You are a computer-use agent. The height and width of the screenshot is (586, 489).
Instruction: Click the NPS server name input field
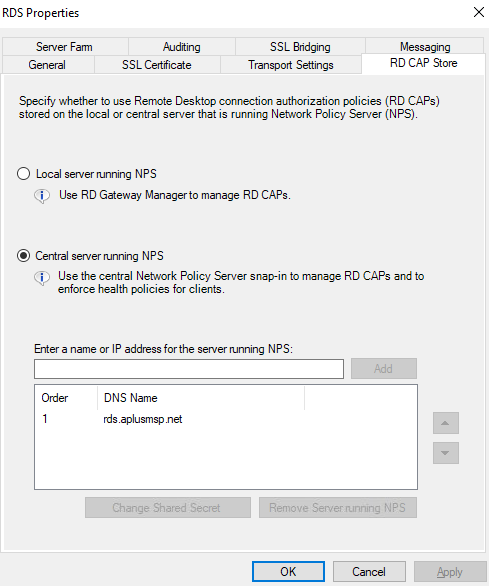(x=189, y=369)
